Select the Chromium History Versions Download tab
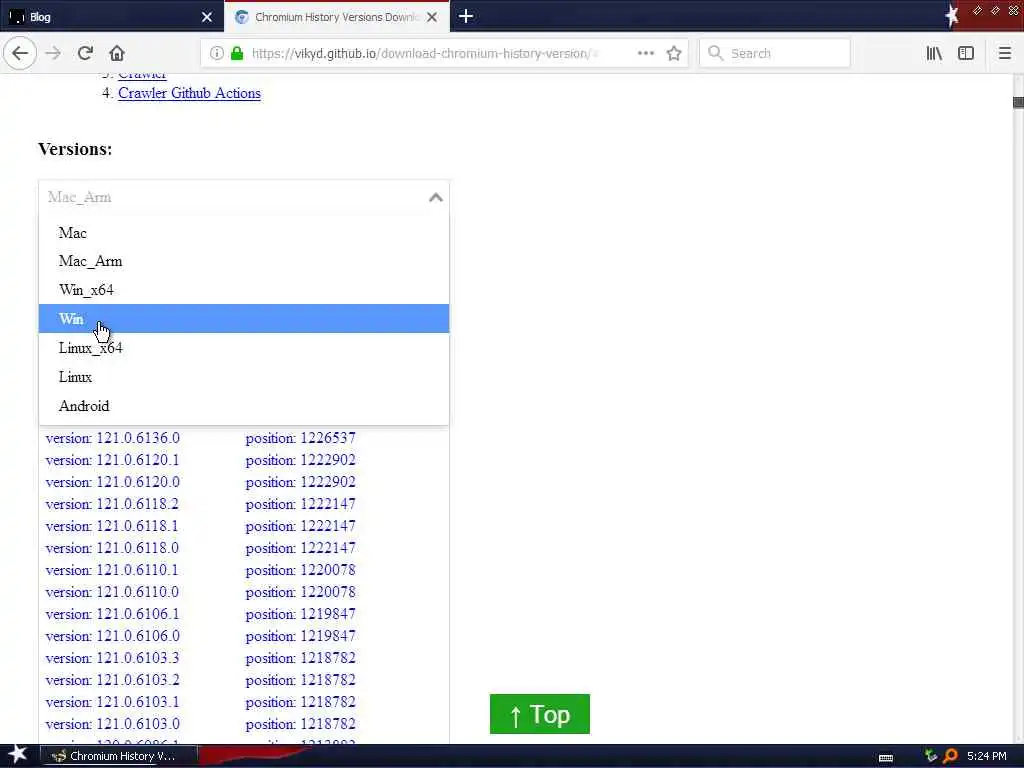Image resolution: width=1024 pixels, height=768 pixels. click(x=336, y=17)
